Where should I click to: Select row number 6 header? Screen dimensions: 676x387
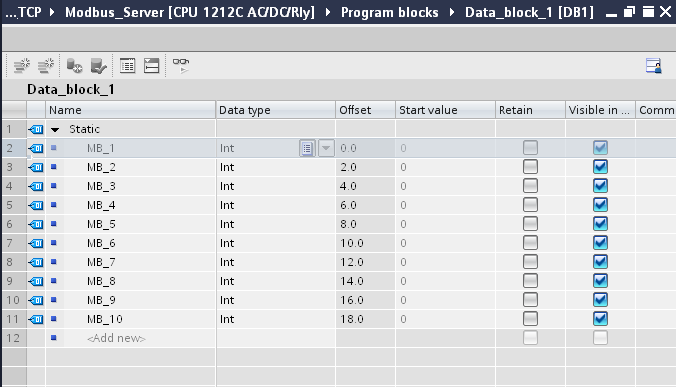pos(14,224)
